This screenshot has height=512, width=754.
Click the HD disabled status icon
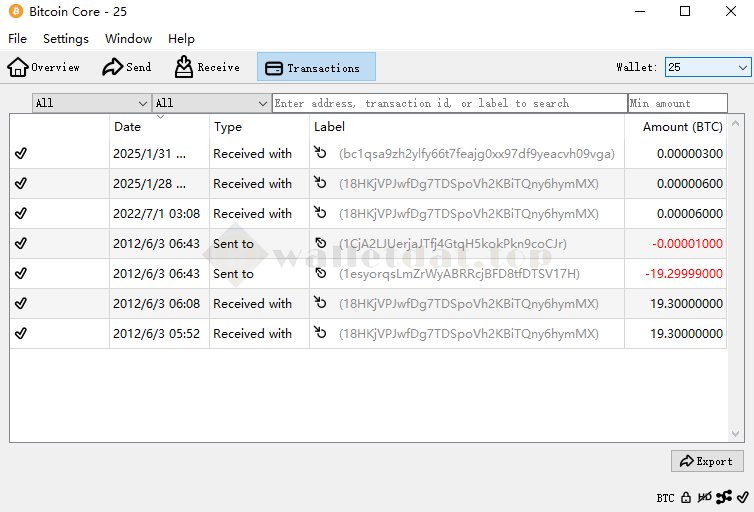(705, 497)
